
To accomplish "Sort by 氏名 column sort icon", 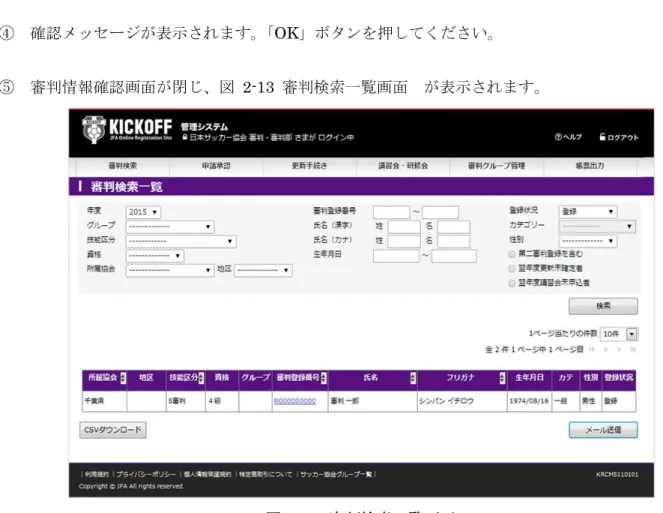I will pos(413,378).
